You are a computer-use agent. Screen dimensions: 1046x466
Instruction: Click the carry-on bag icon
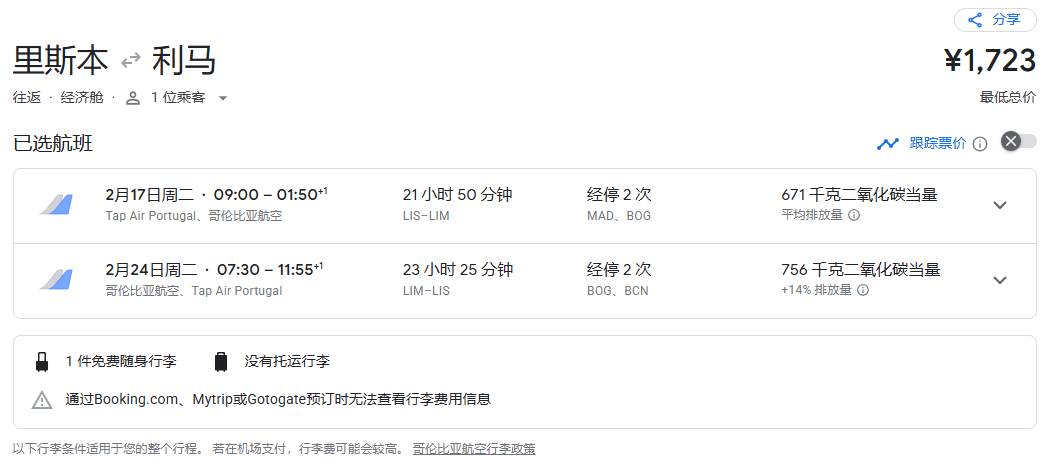[x=42, y=362]
